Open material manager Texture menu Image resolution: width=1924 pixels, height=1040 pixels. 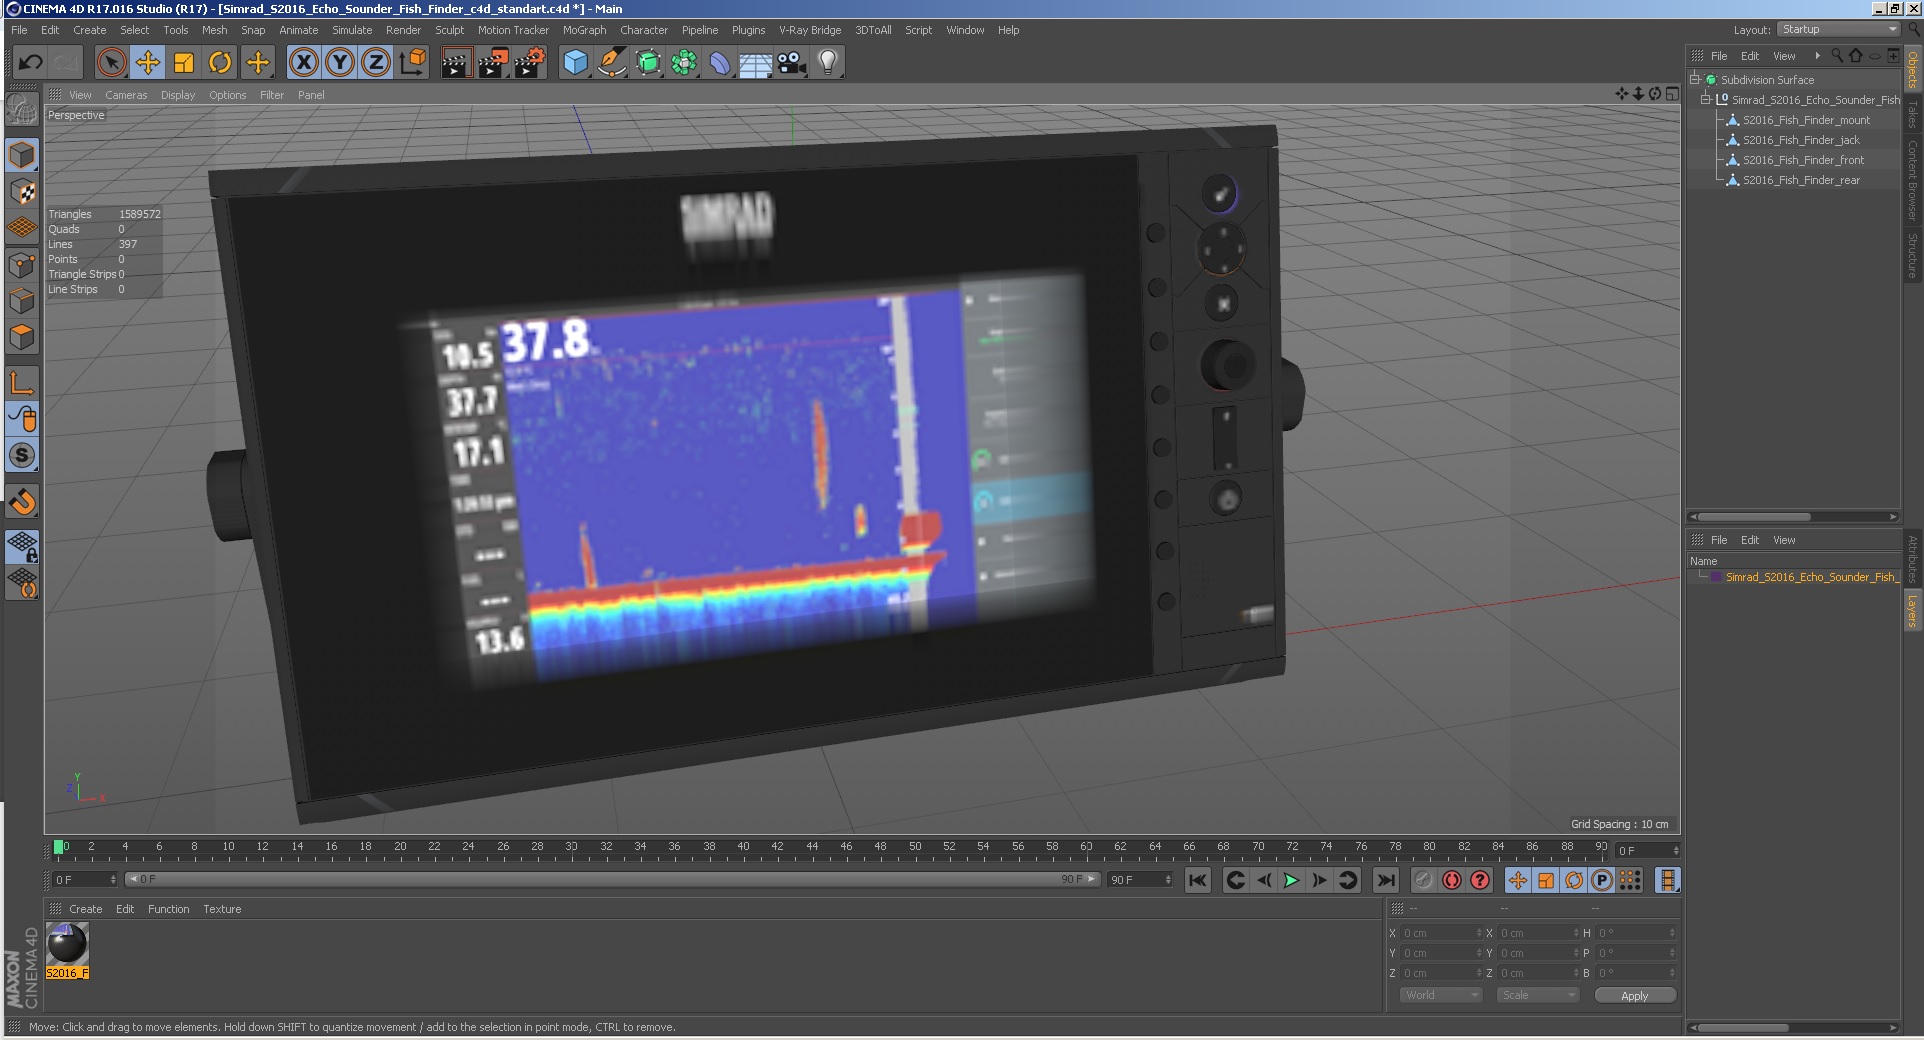pos(222,909)
